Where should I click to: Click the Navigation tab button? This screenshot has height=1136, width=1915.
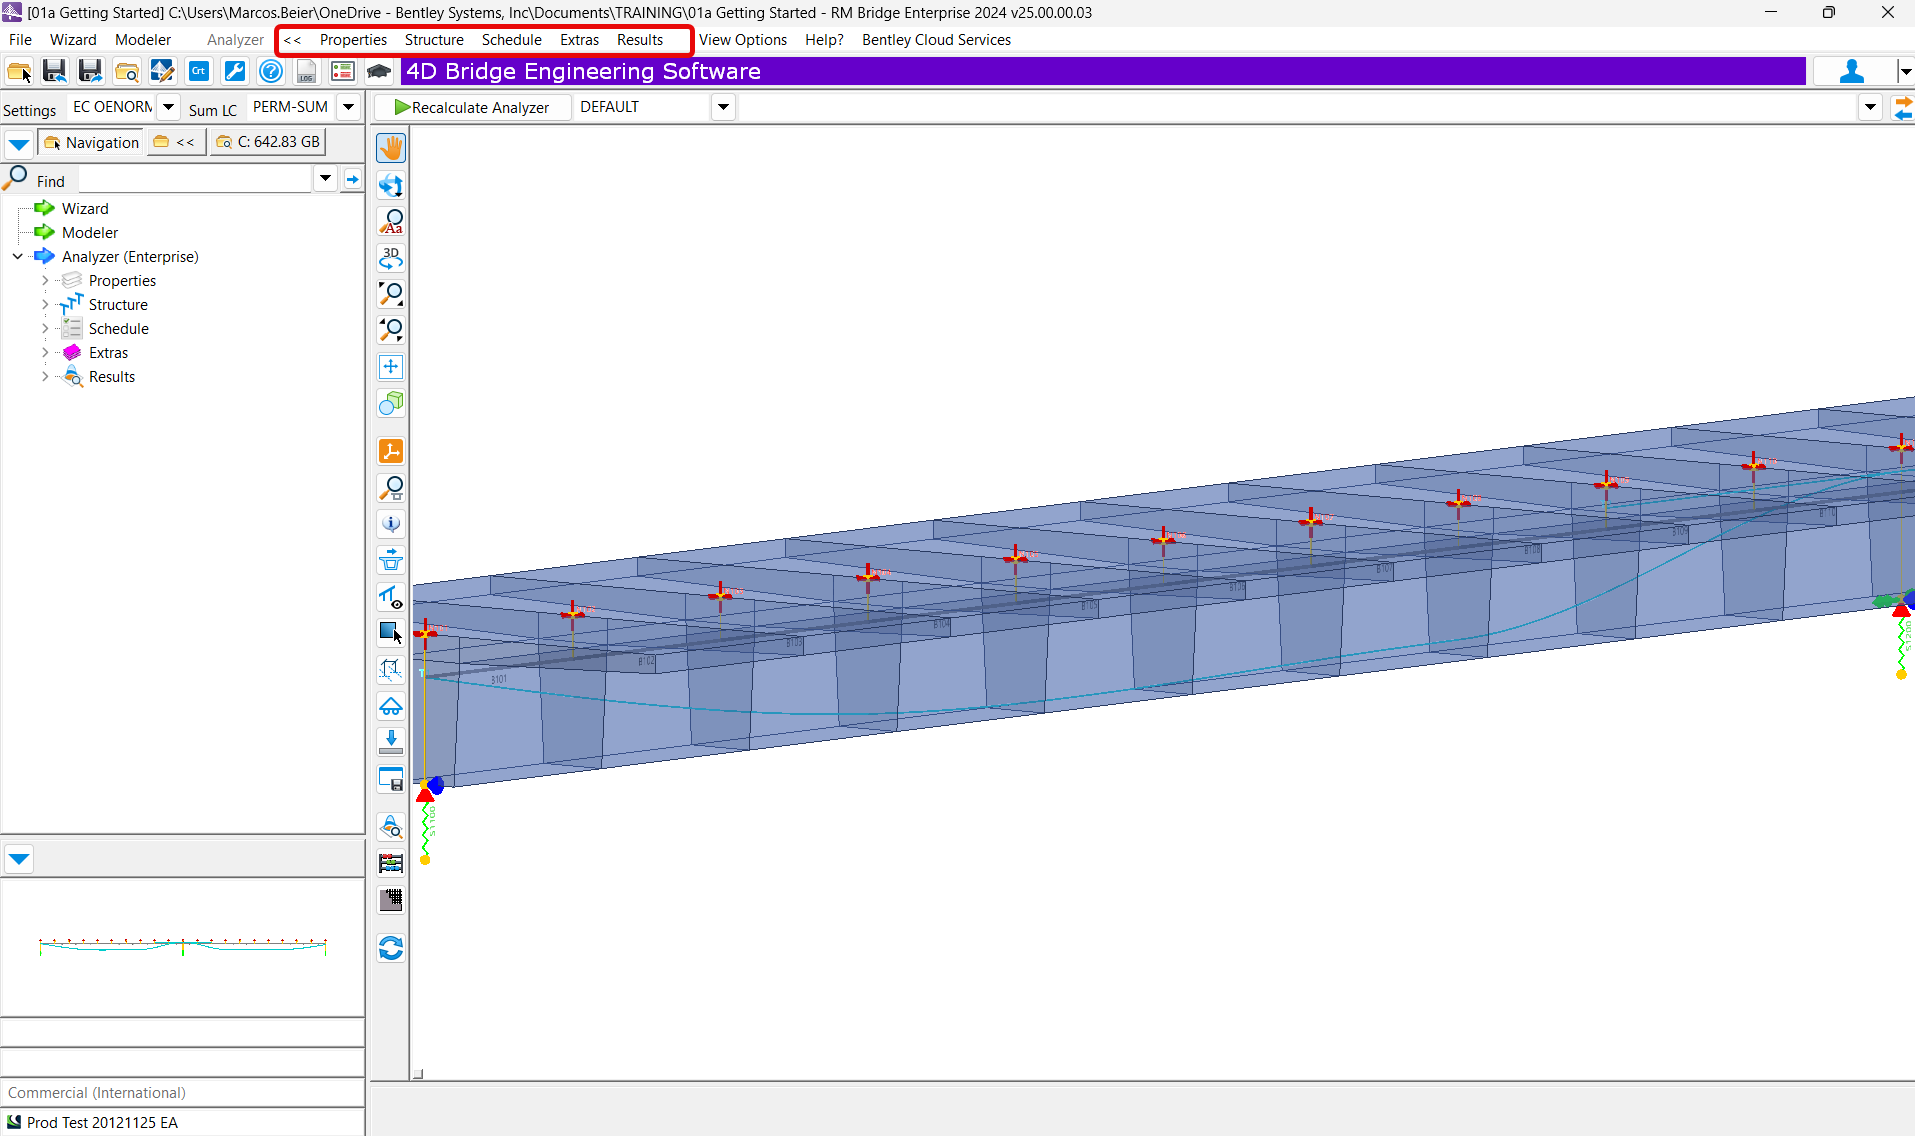91,143
